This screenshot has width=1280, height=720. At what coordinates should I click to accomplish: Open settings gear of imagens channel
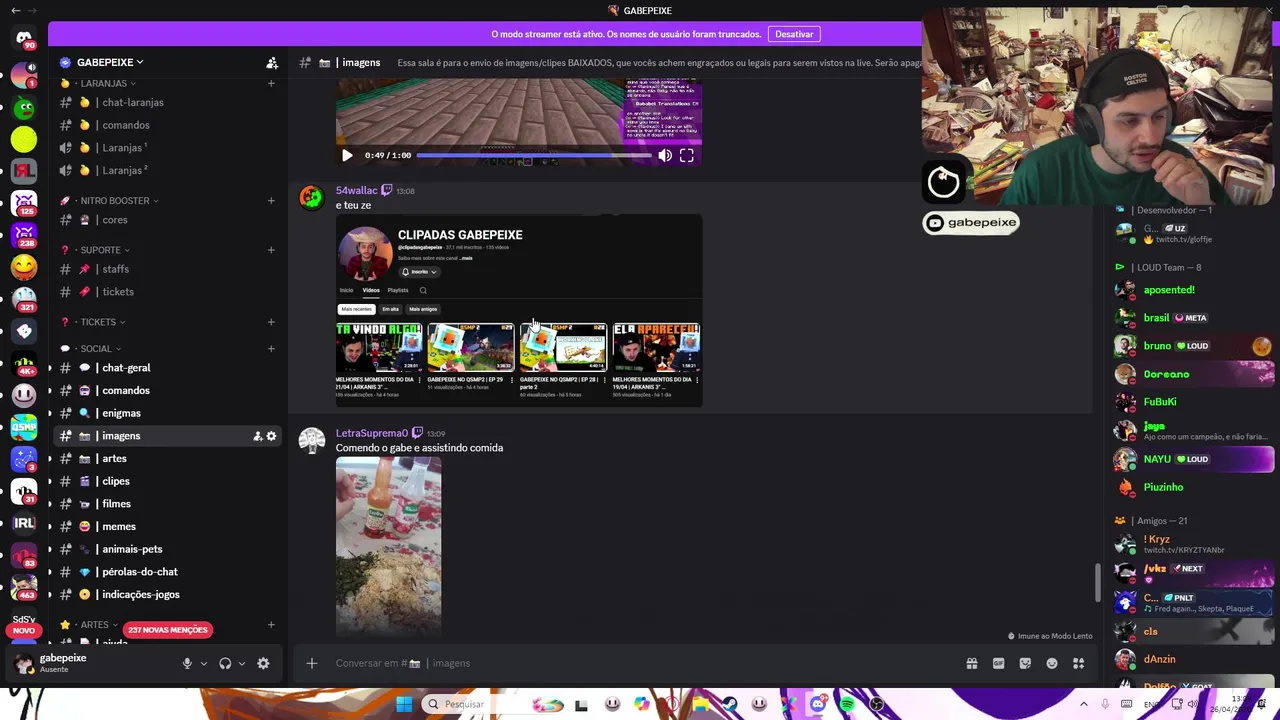(271, 436)
